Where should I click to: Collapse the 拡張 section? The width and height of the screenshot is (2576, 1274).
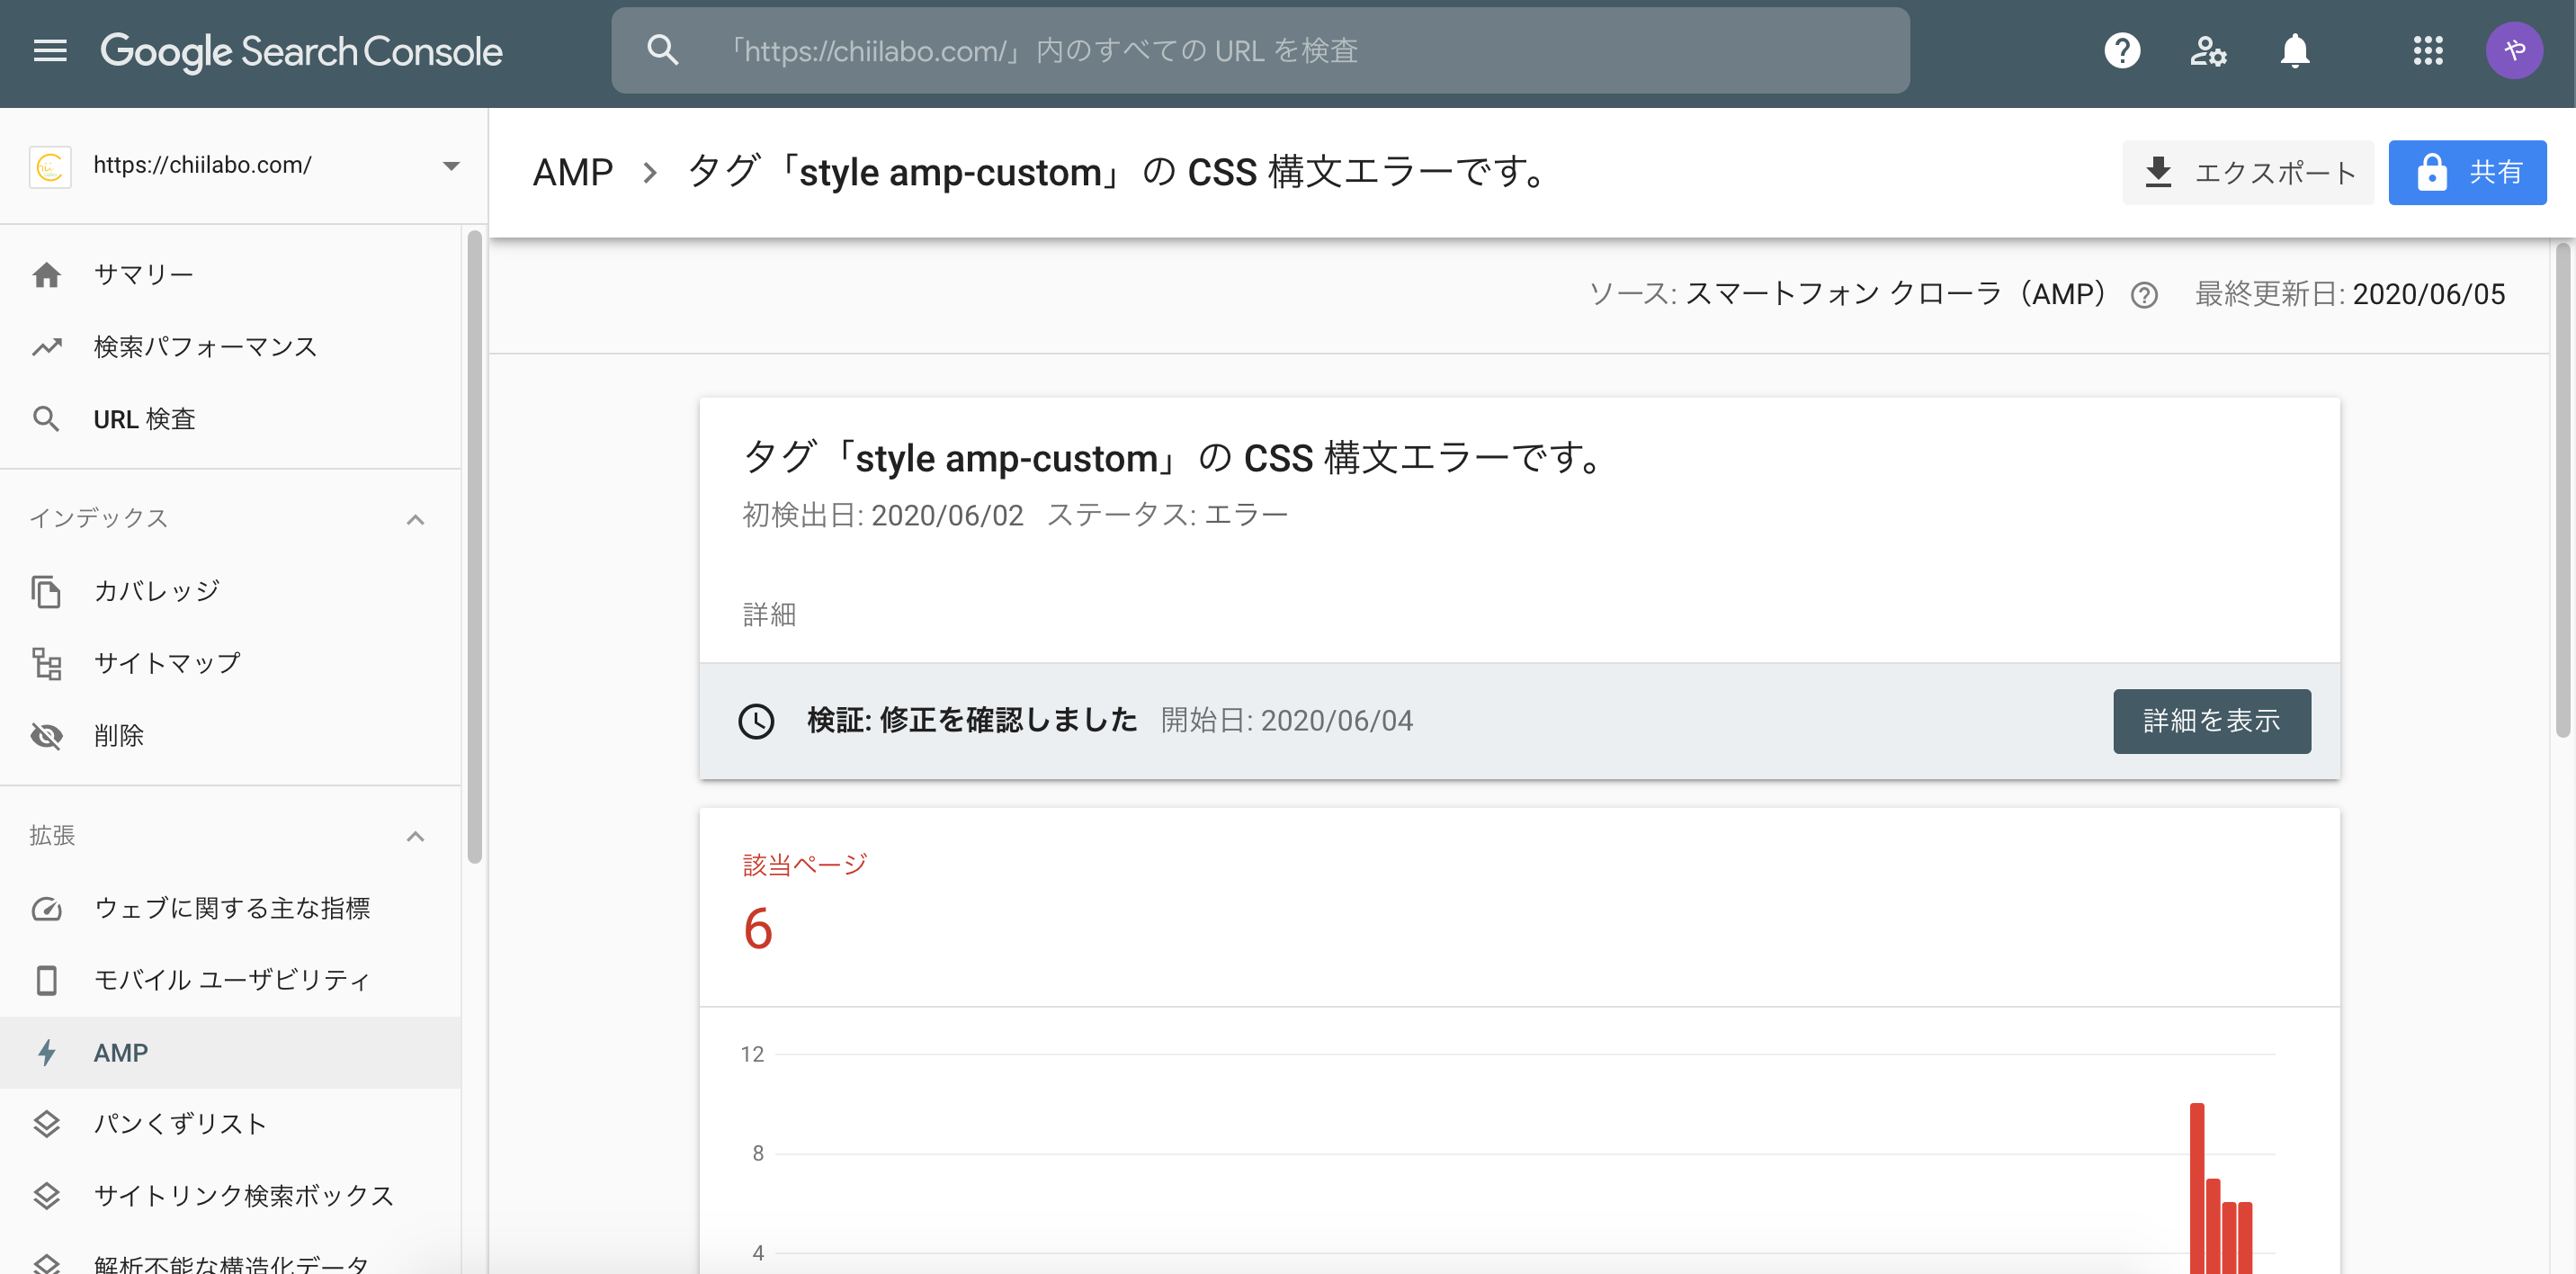(x=415, y=836)
